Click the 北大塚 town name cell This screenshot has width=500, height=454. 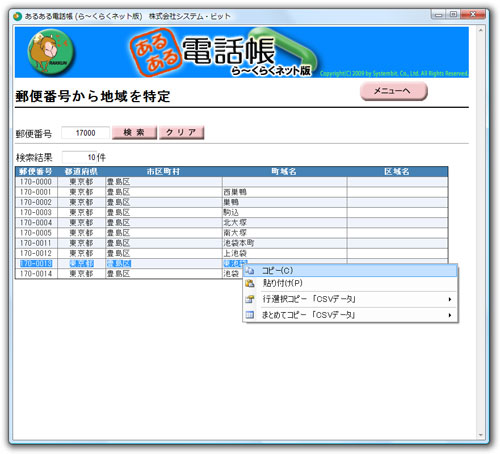(284, 223)
